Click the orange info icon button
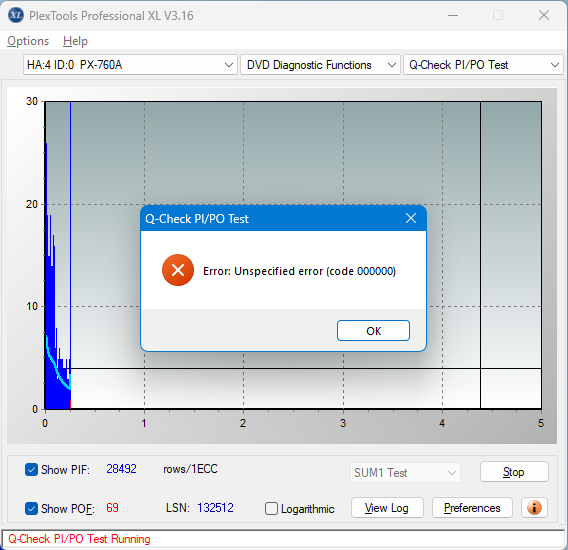568x550 pixels. pyautogui.click(x=534, y=508)
